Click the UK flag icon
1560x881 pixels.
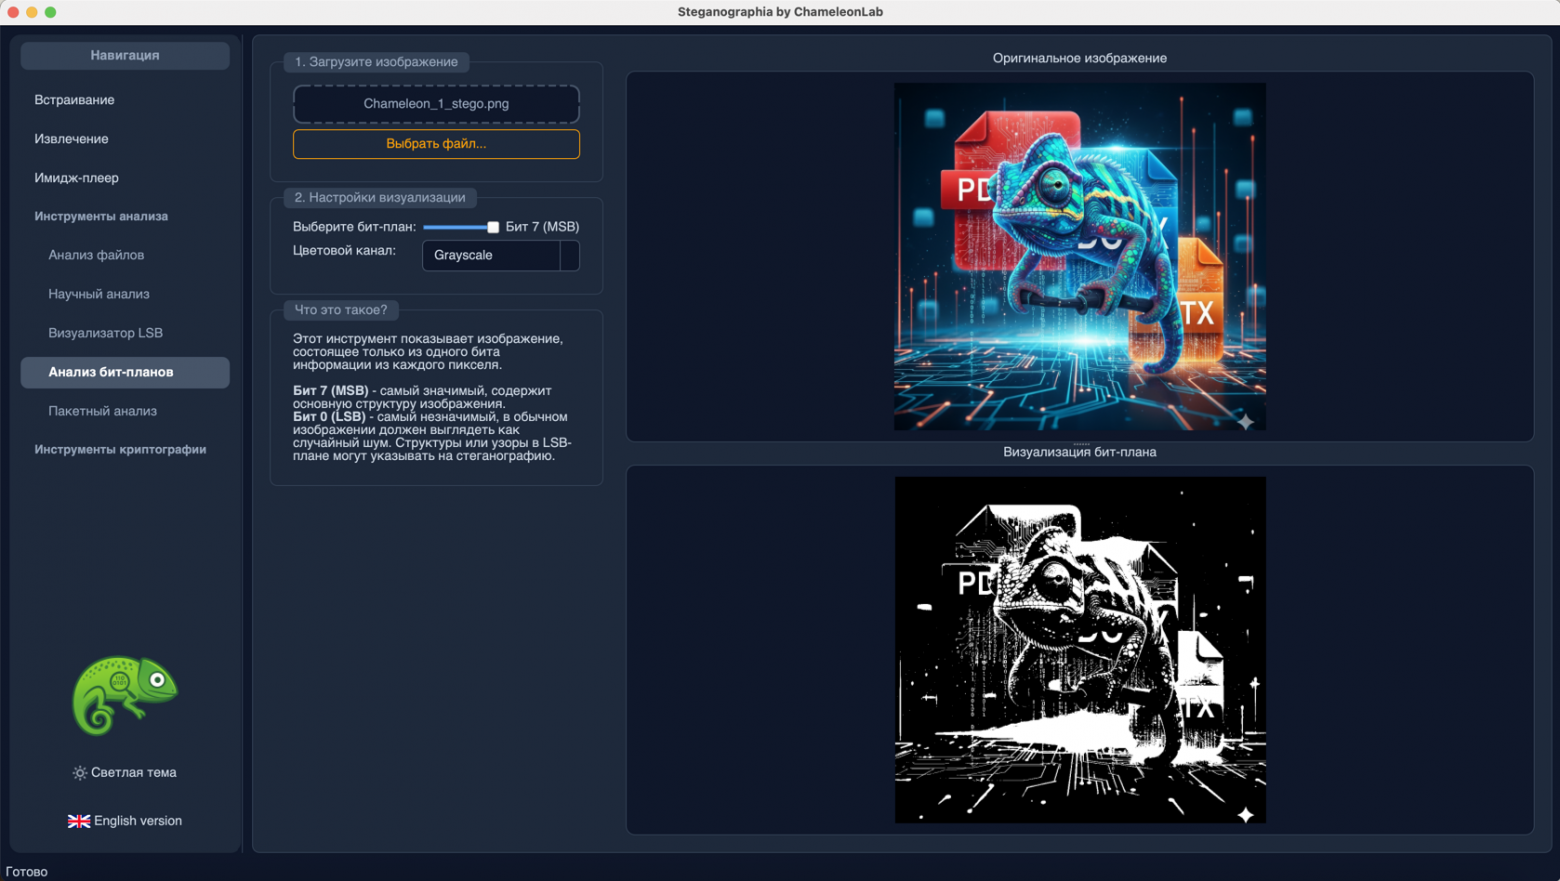click(x=78, y=821)
